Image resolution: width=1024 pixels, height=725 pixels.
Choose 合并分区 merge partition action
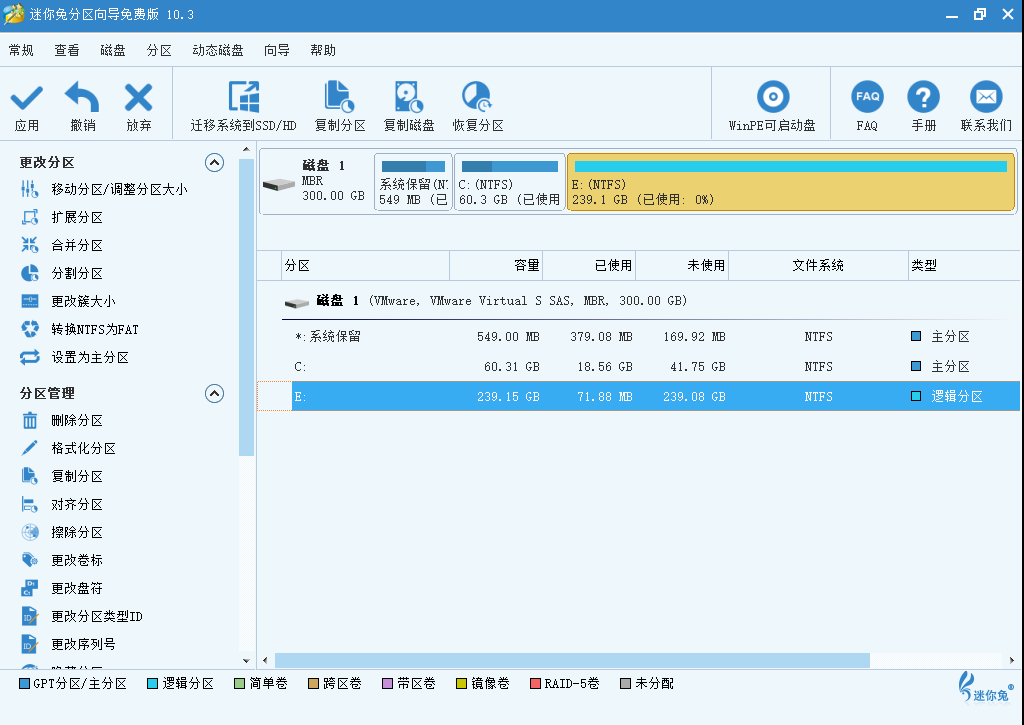click(x=76, y=246)
